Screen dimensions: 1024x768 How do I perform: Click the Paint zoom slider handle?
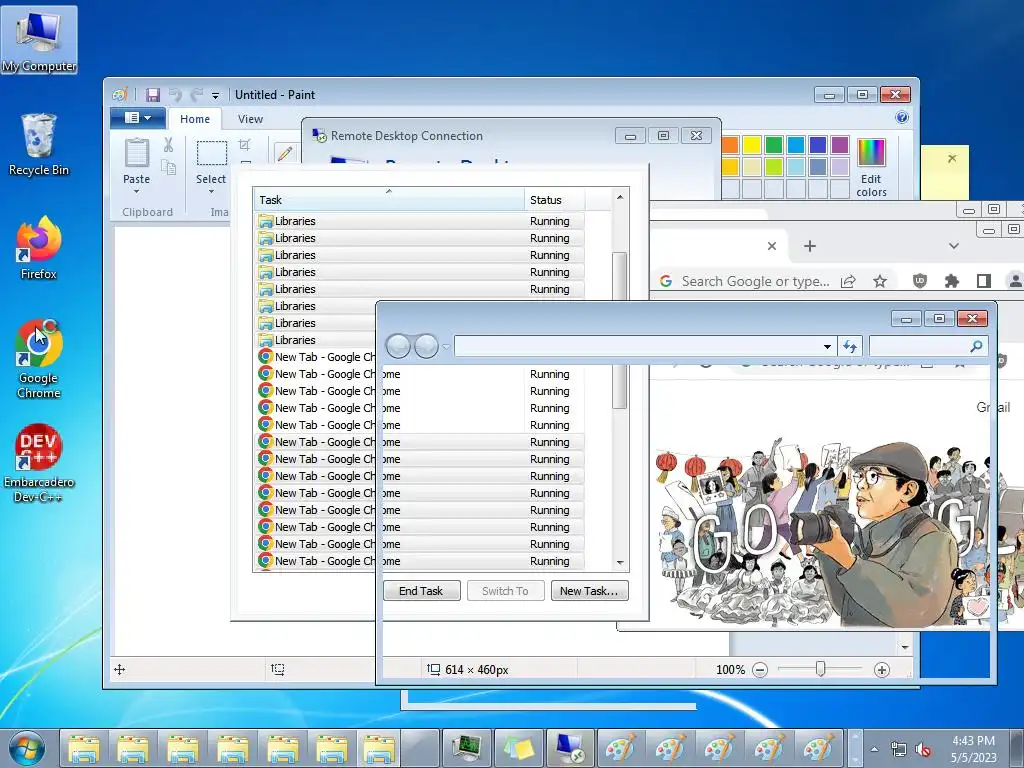click(x=820, y=669)
